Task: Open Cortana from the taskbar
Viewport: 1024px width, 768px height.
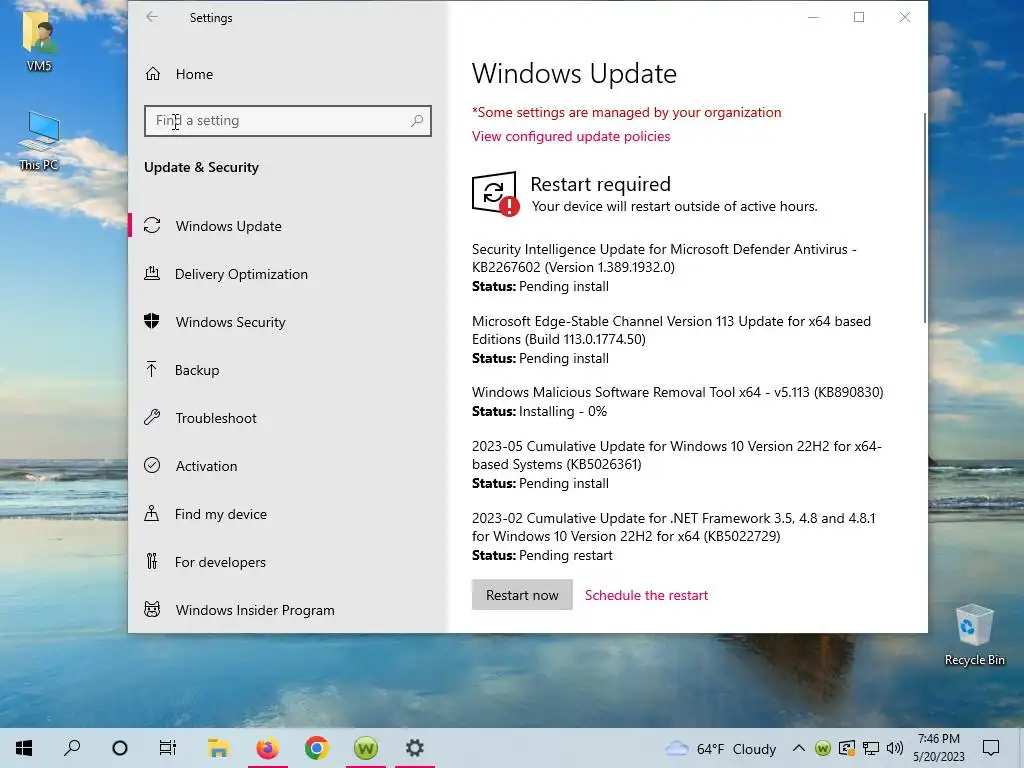Action: click(x=120, y=748)
